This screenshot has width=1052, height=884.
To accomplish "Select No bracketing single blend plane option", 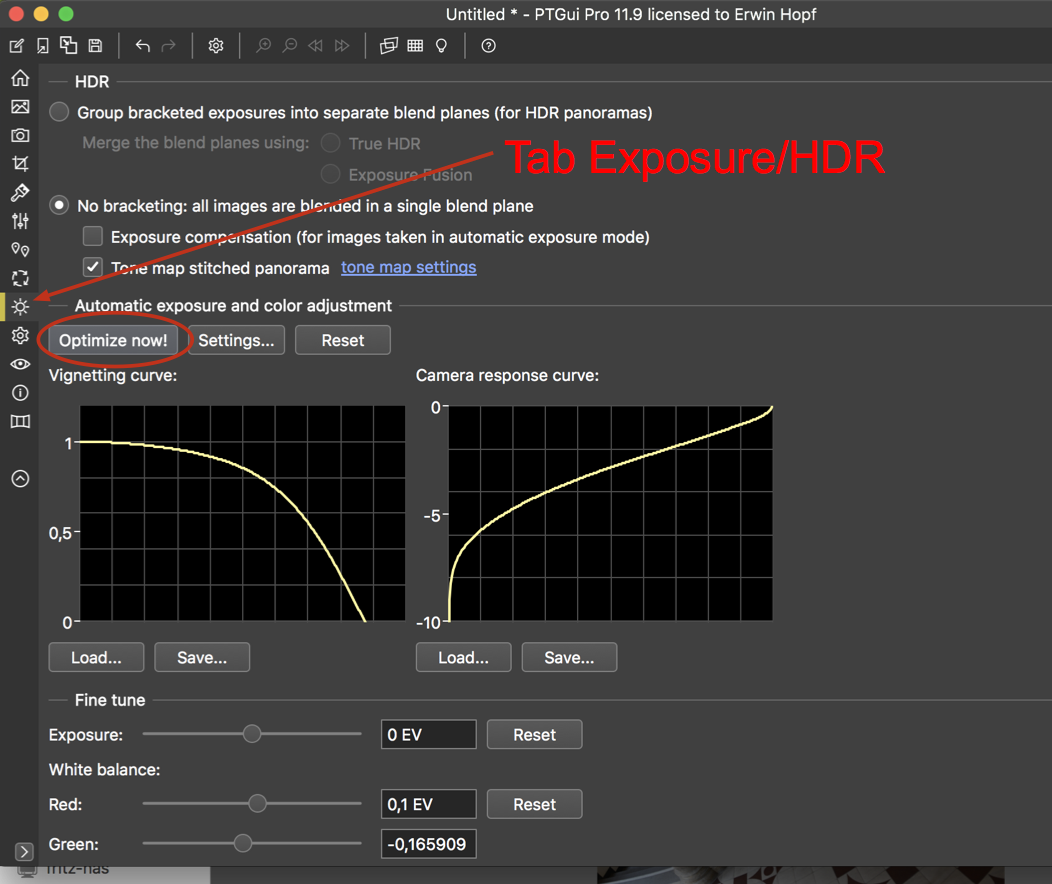I will coord(59,205).
